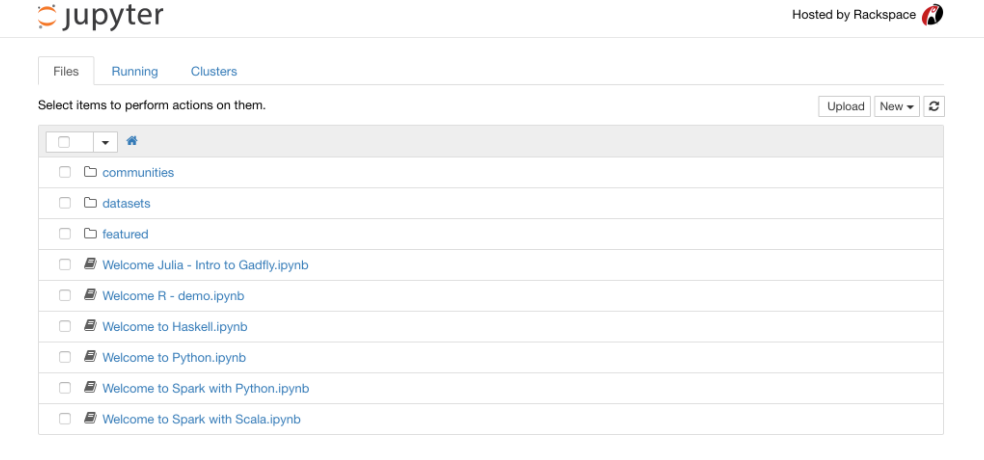
Task: Switch to the Running tab
Action: (x=135, y=72)
